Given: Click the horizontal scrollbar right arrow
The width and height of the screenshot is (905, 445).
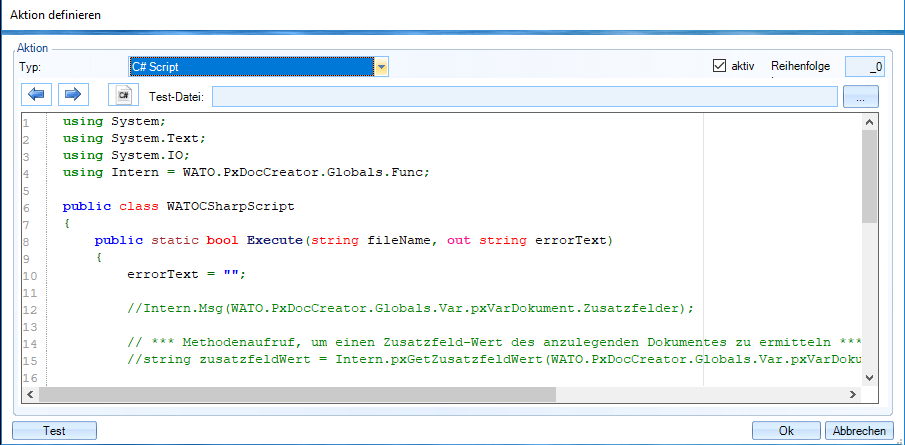Looking at the screenshot, I should (853, 393).
